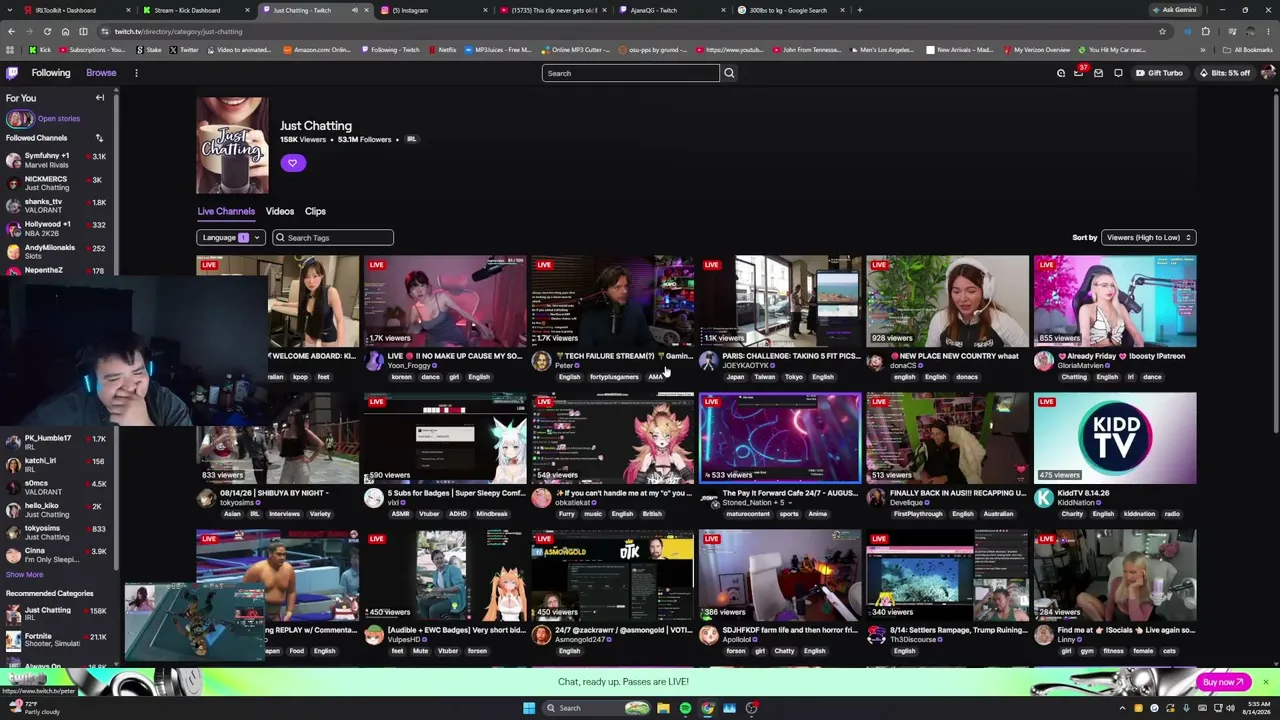1280x720 pixels.
Task: Open the Whispers chat bubble icon
Action: [x=1118, y=73]
